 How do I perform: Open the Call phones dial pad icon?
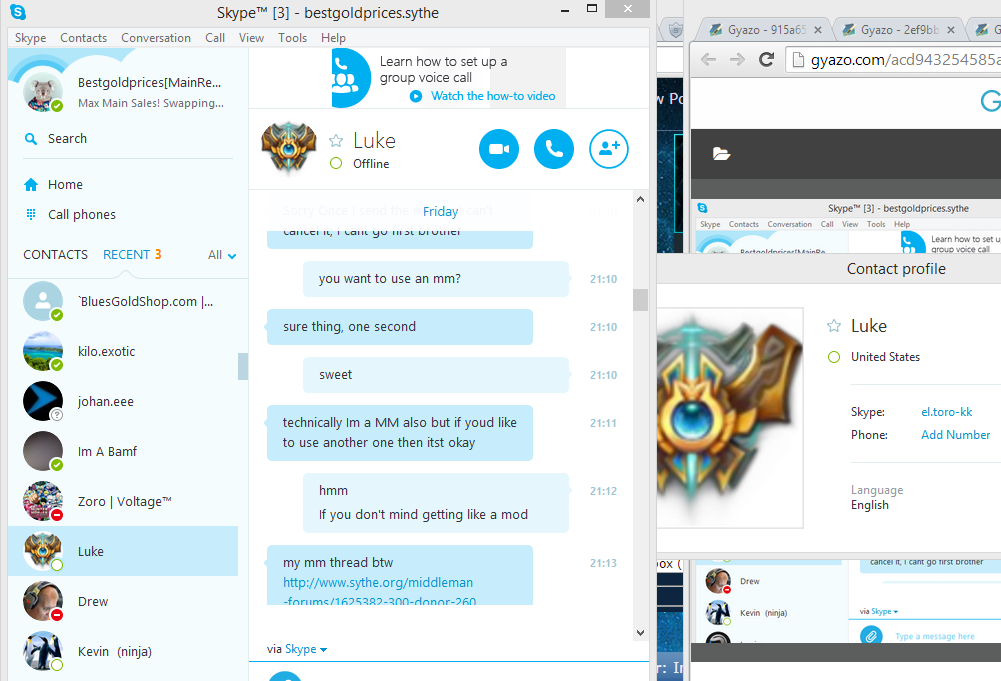point(31,214)
